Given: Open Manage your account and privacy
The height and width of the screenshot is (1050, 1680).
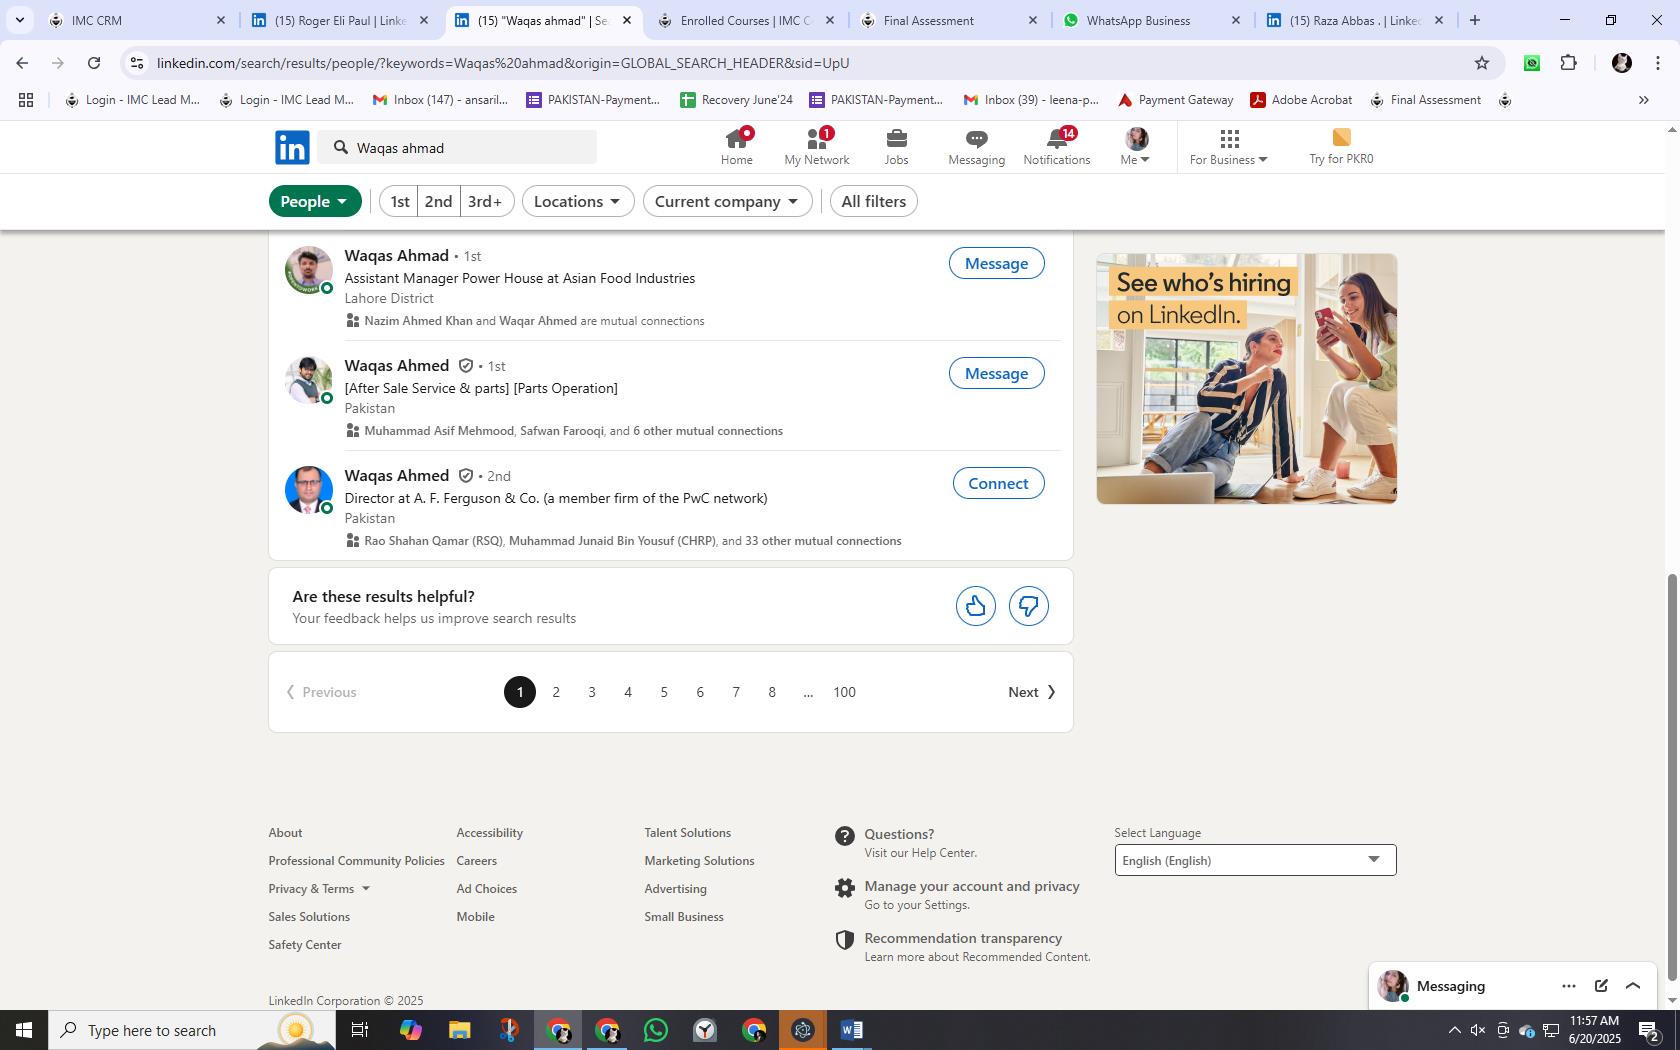Looking at the screenshot, I should click(971, 887).
